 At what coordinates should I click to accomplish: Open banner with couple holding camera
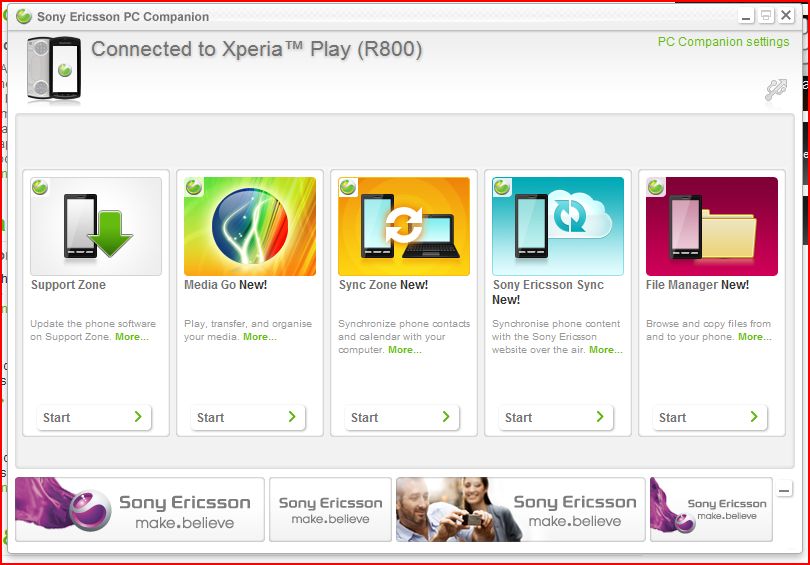tap(521, 509)
